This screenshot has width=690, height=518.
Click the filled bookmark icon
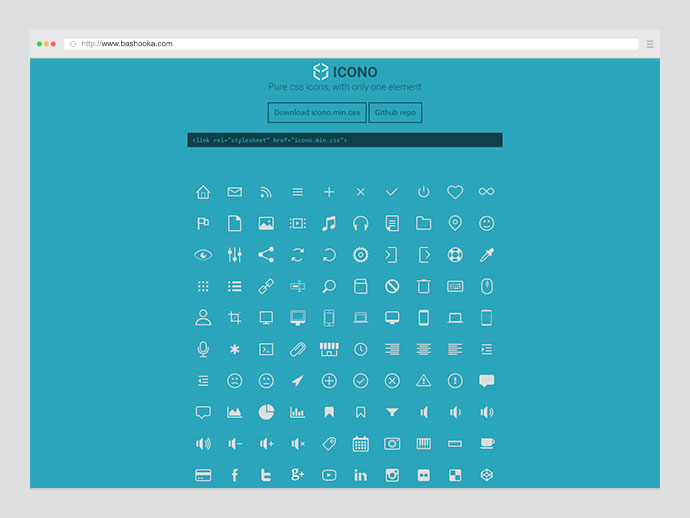(329, 412)
